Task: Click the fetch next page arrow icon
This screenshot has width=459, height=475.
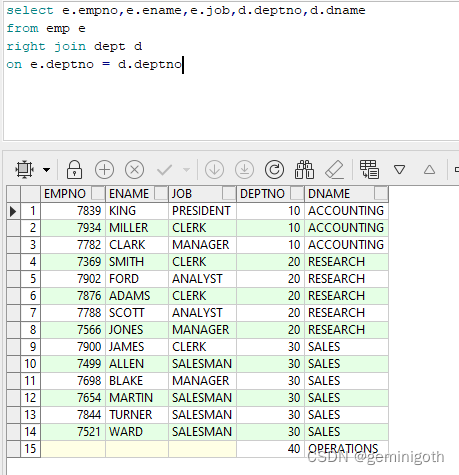Action: tap(214, 170)
